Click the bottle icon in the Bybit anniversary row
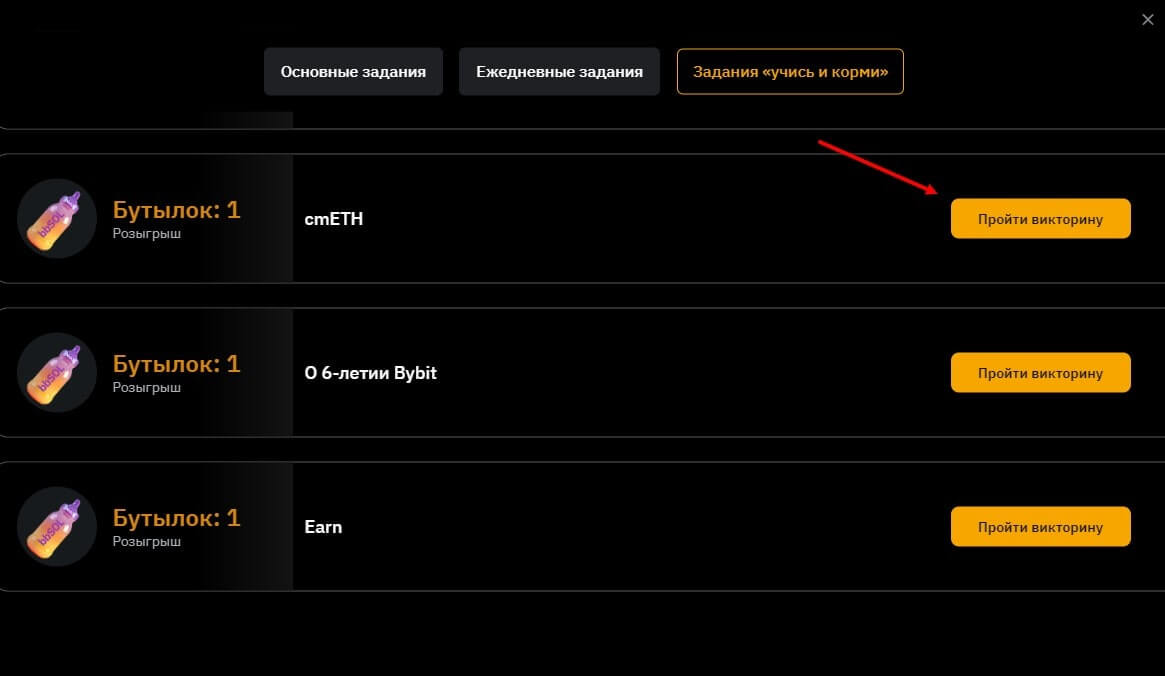The width and height of the screenshot is (1165, 676). (x=57, y=373)
